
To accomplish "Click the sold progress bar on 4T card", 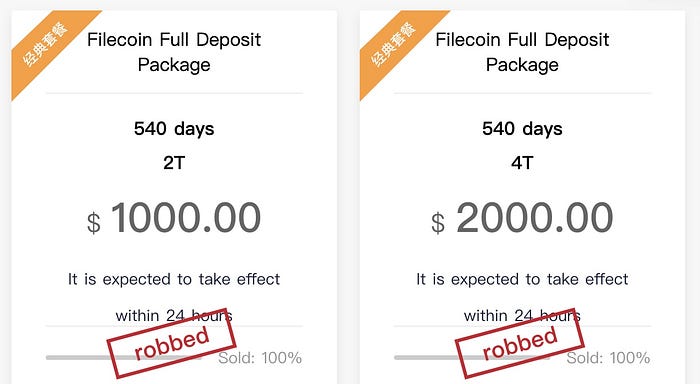I will [x=472, y=358].
